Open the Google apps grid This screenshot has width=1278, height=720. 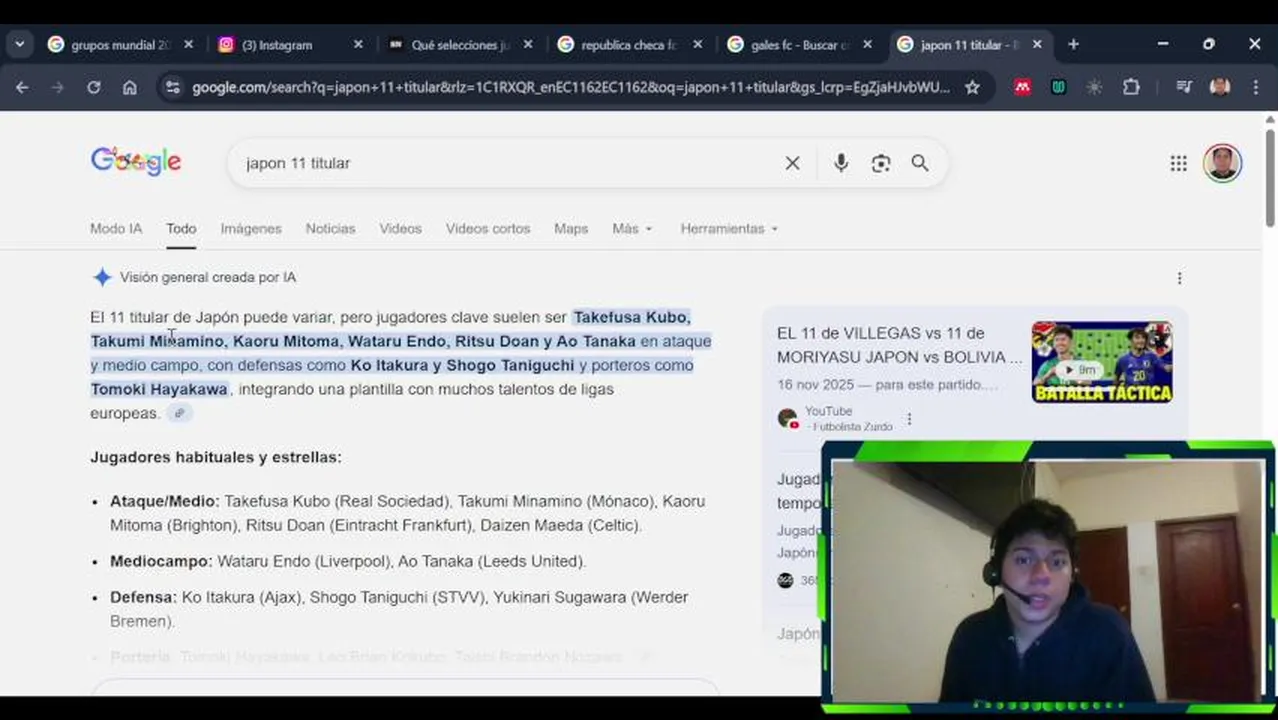(1178, 163)
